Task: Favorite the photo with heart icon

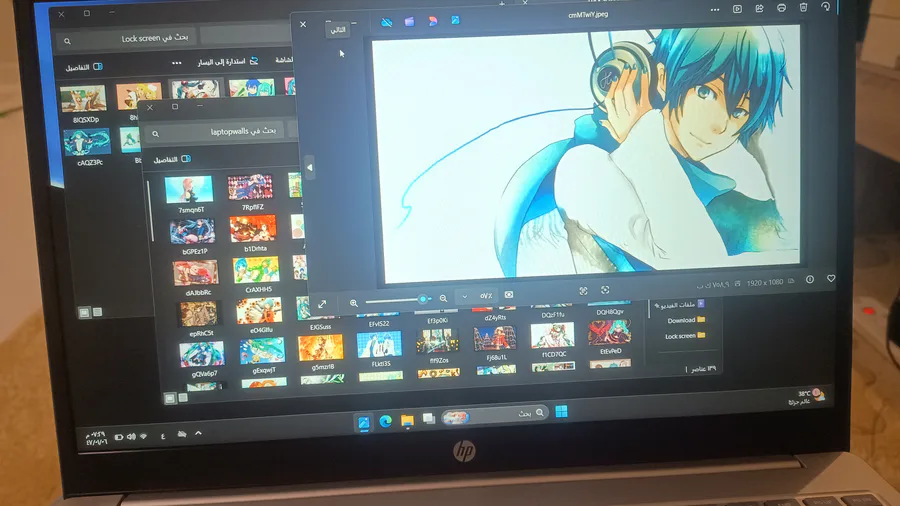Action: pyautogui.click(x=831, y=278)
